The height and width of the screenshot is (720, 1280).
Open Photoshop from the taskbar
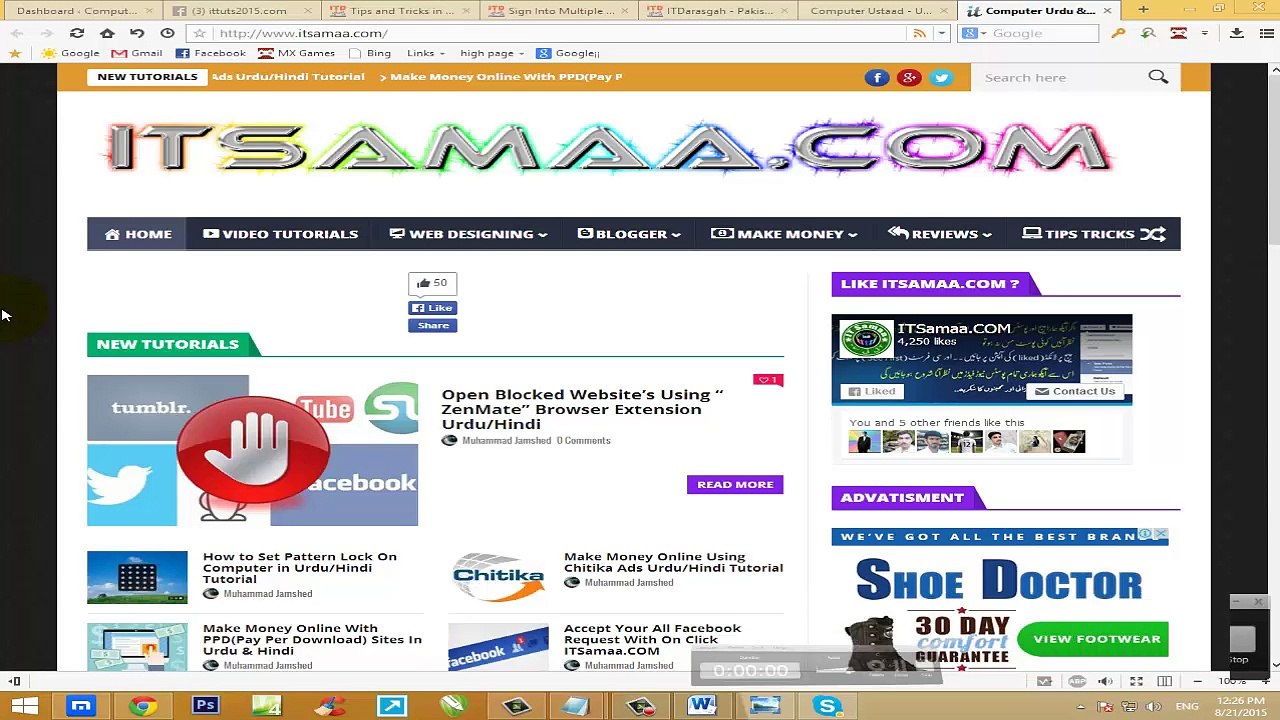[205, 706]
